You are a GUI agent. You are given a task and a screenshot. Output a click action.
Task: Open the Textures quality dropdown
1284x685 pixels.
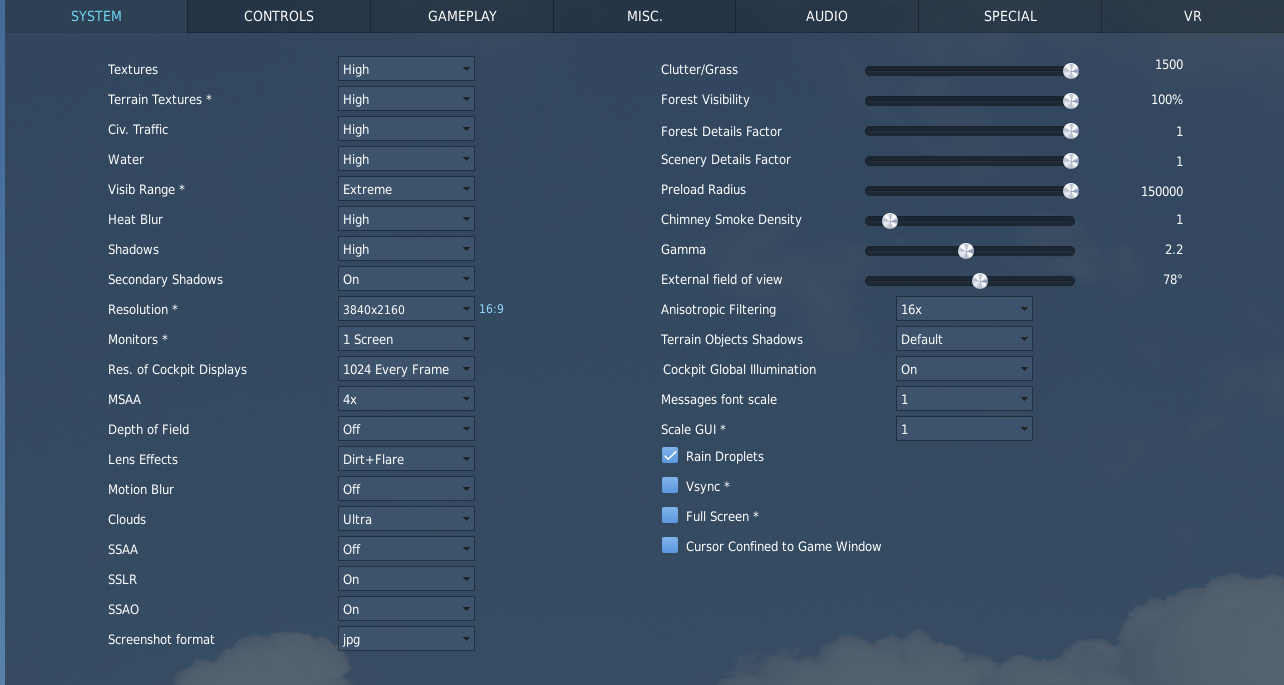pyautogui.click(x=406, y=69)
